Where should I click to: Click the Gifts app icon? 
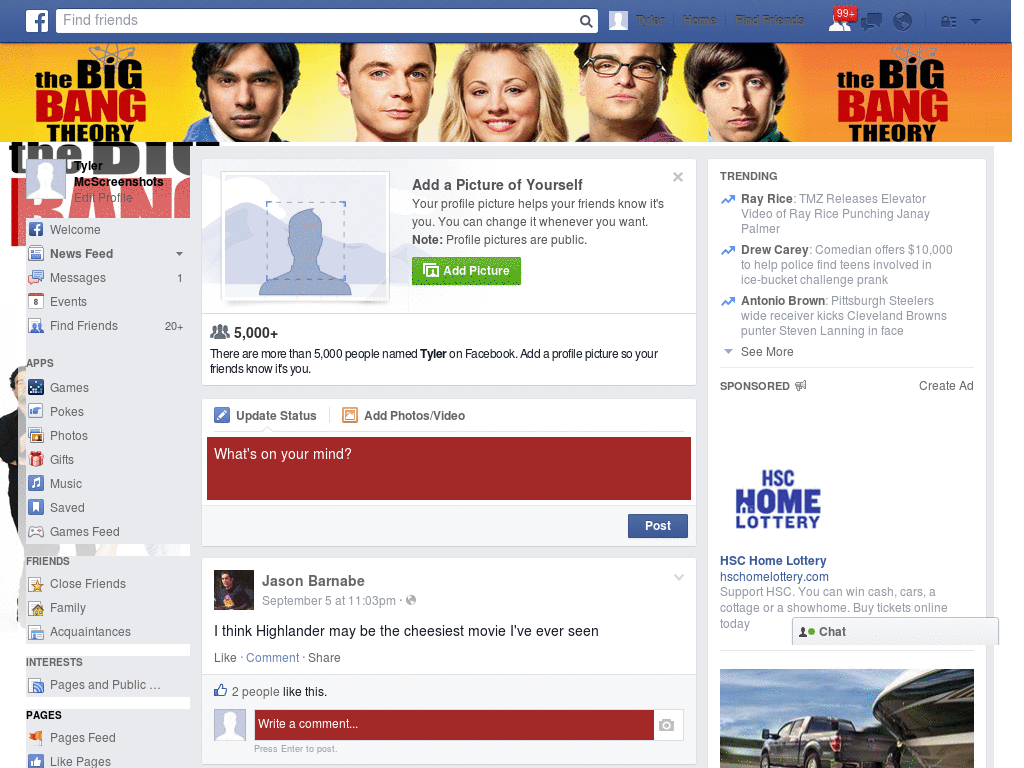[37, 460]
